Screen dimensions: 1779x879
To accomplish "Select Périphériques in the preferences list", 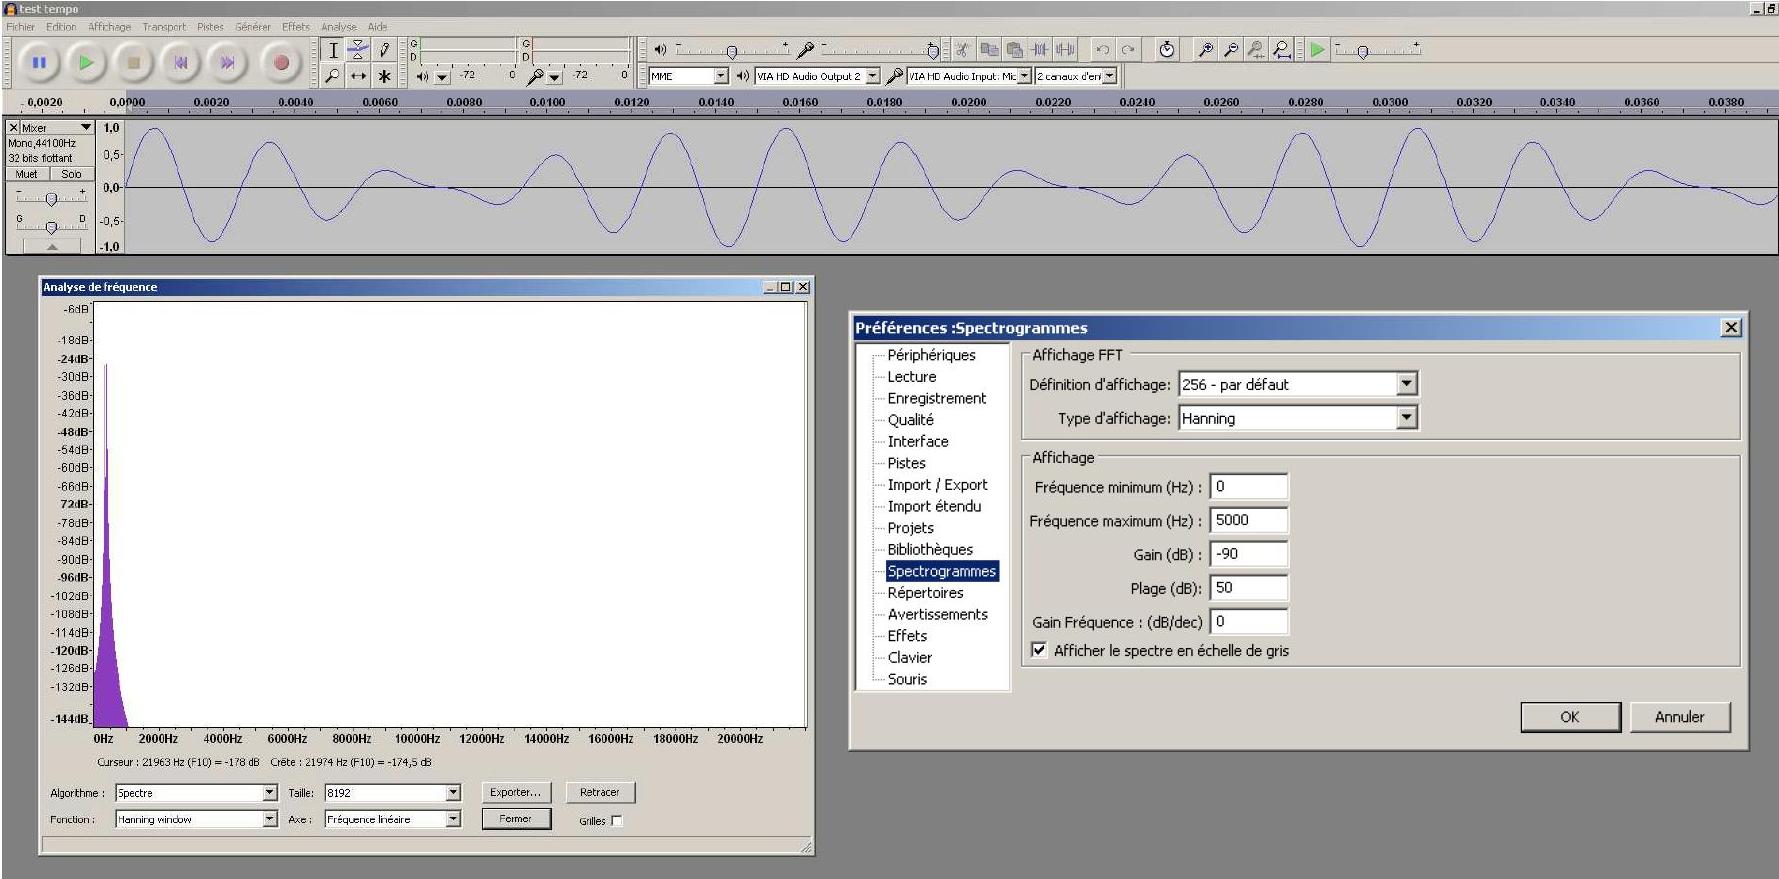I will 931,355.
